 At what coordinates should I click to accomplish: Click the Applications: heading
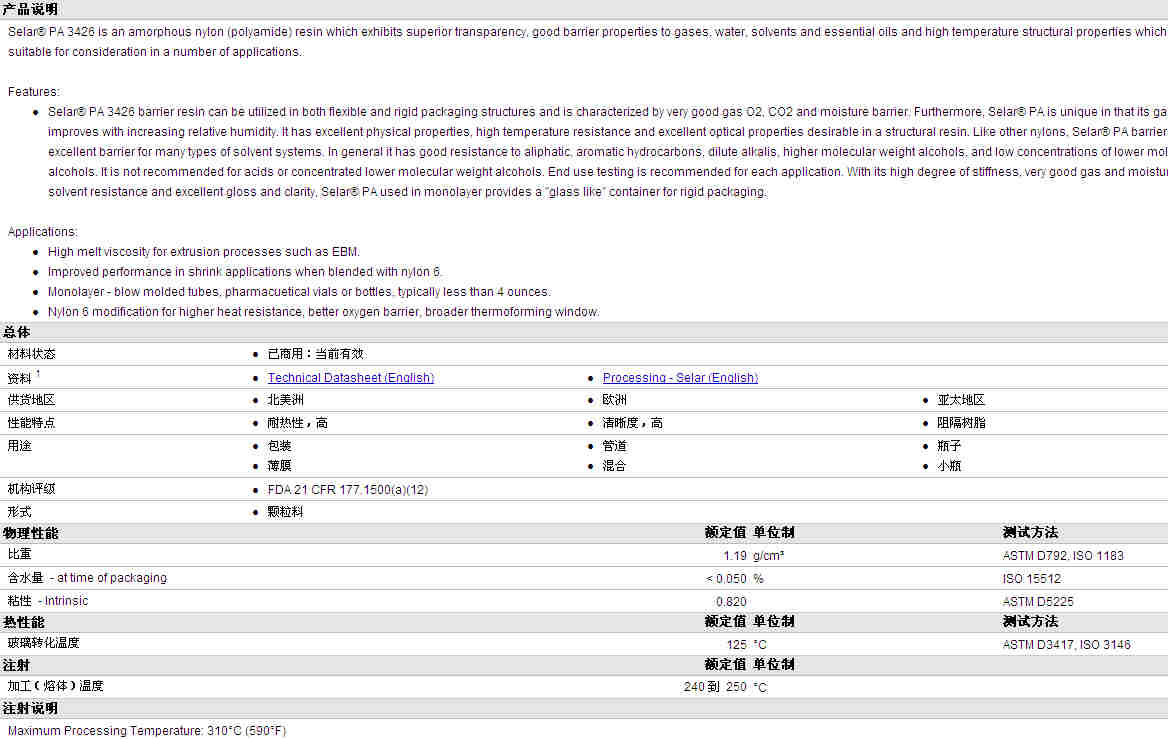click(42, 232)
